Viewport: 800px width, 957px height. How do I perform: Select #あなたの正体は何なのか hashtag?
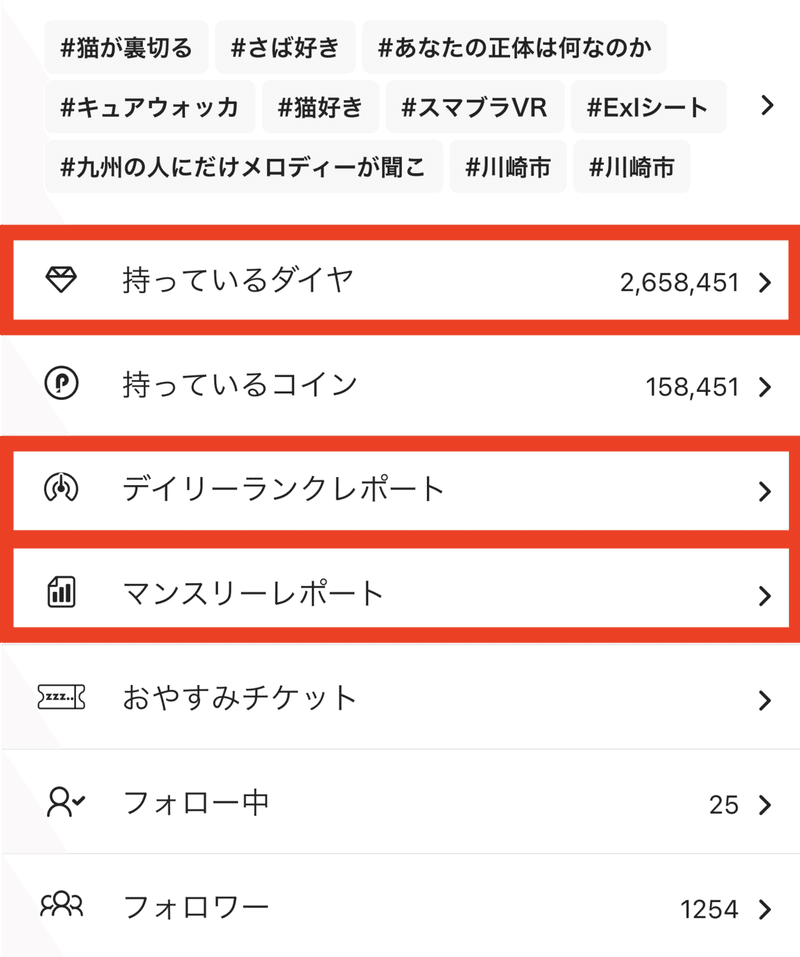coord(514,47)
